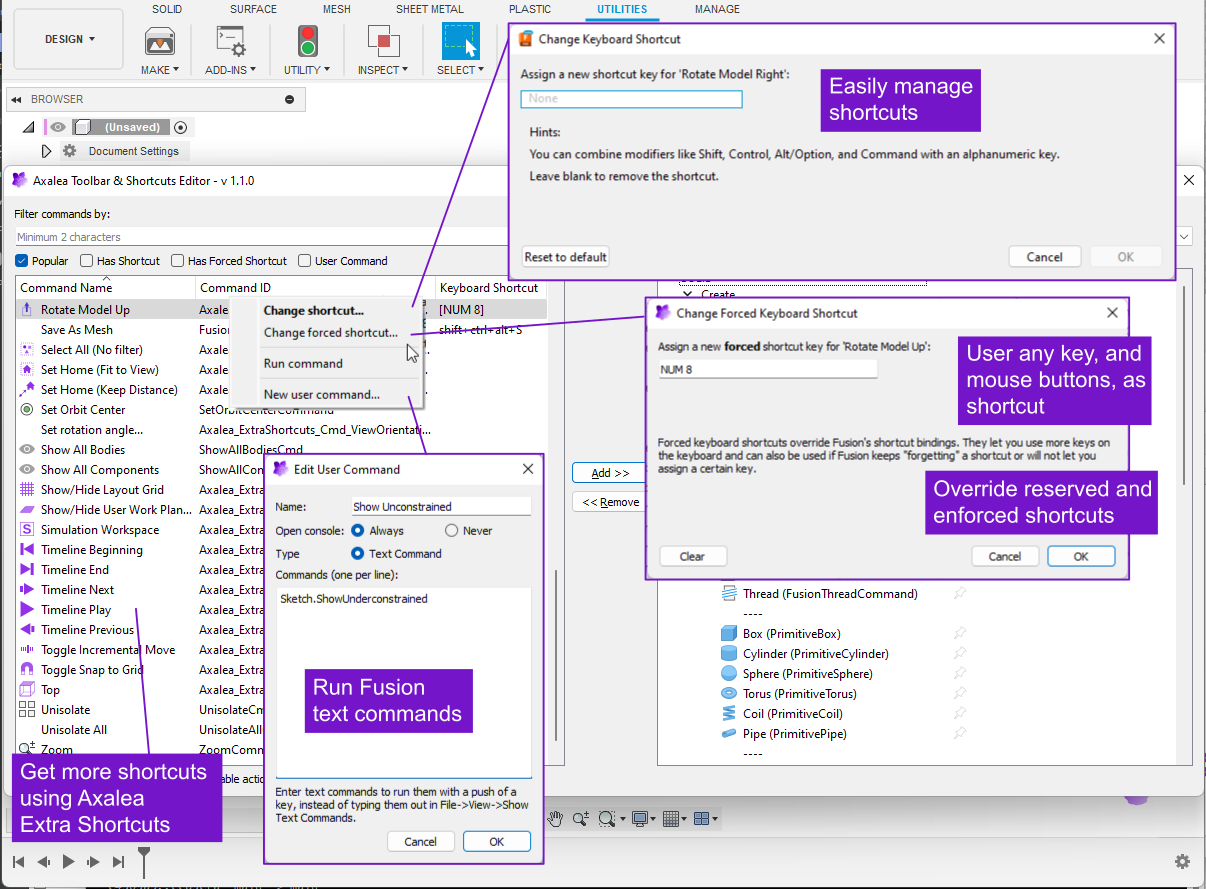Image resolution: width=1206 pixels, height=889 pixels.
Task: Click the timeline settings gear icon
Action: (1182, 862)
